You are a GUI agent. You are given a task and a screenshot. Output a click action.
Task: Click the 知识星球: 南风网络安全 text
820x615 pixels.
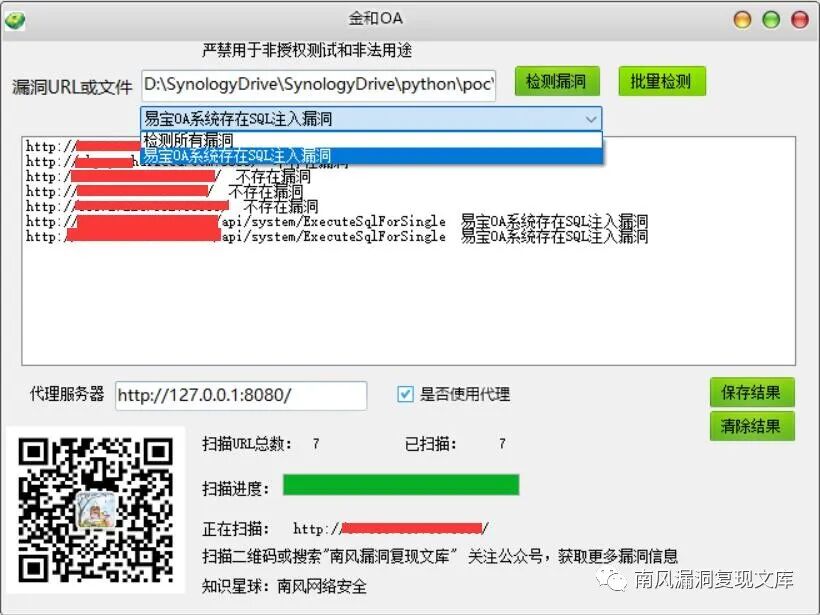(x=284, y=586)
